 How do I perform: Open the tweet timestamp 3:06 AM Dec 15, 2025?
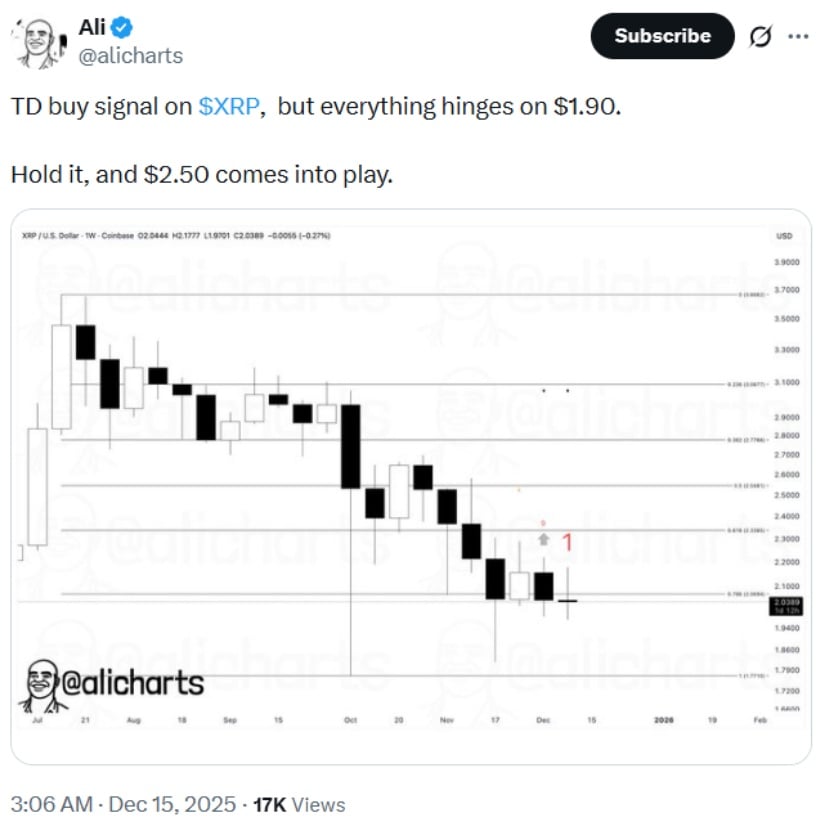pyautogui.click(x=123, y=804)
